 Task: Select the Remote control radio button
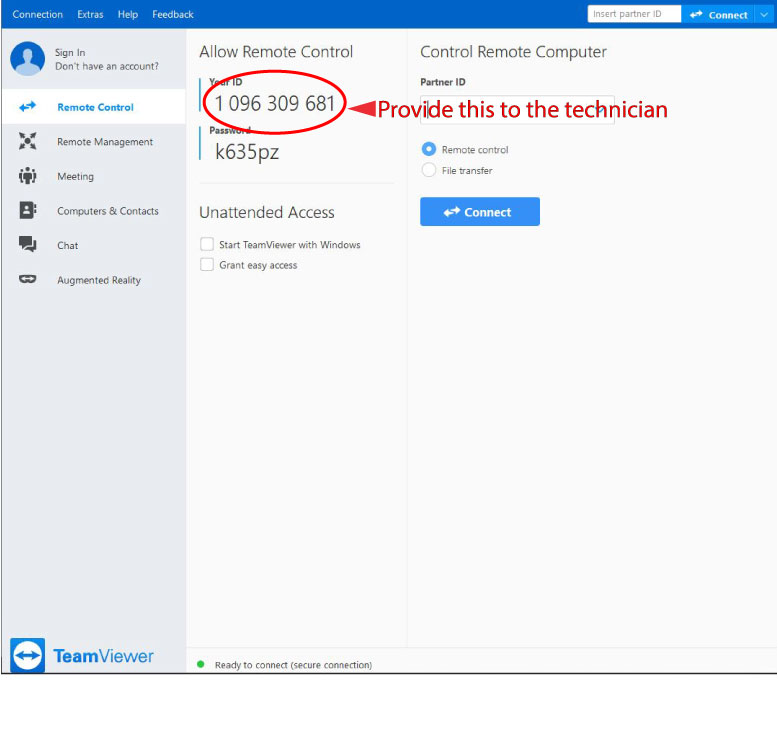429,149
